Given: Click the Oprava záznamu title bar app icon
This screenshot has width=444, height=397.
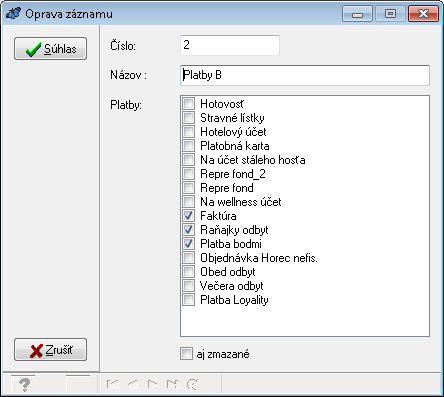Looking at the screenshot, I should click(13, 14).
